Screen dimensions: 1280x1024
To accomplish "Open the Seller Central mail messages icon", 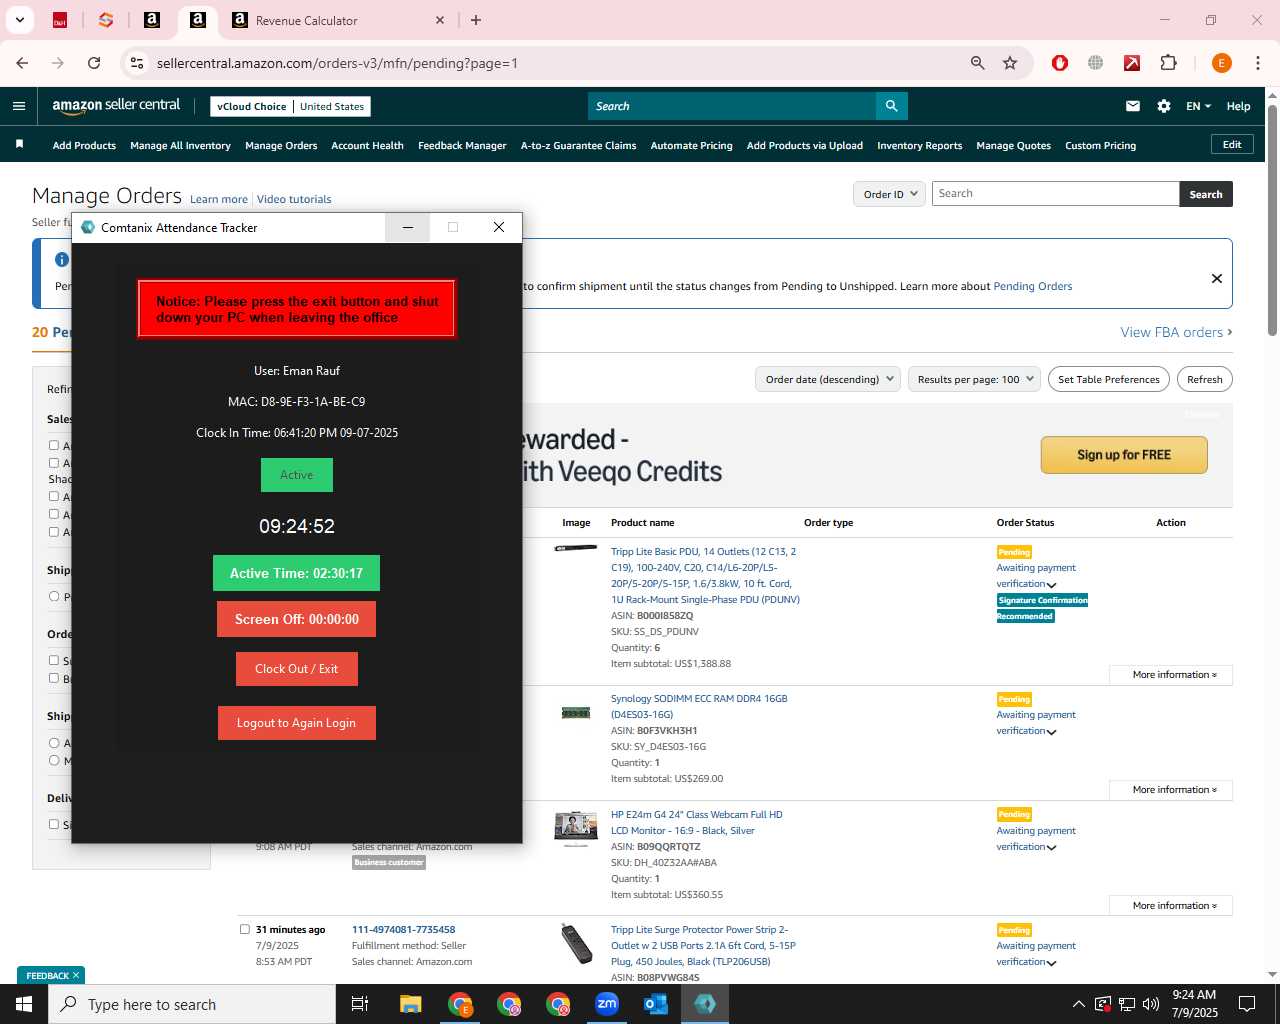I will coord(1133,106).
